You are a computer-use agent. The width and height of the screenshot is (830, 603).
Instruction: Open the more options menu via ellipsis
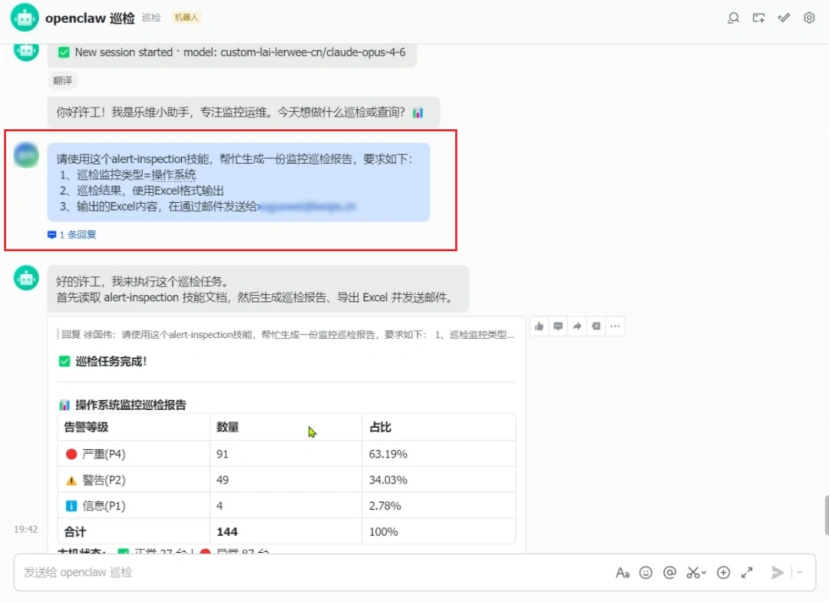coord(616,326)
